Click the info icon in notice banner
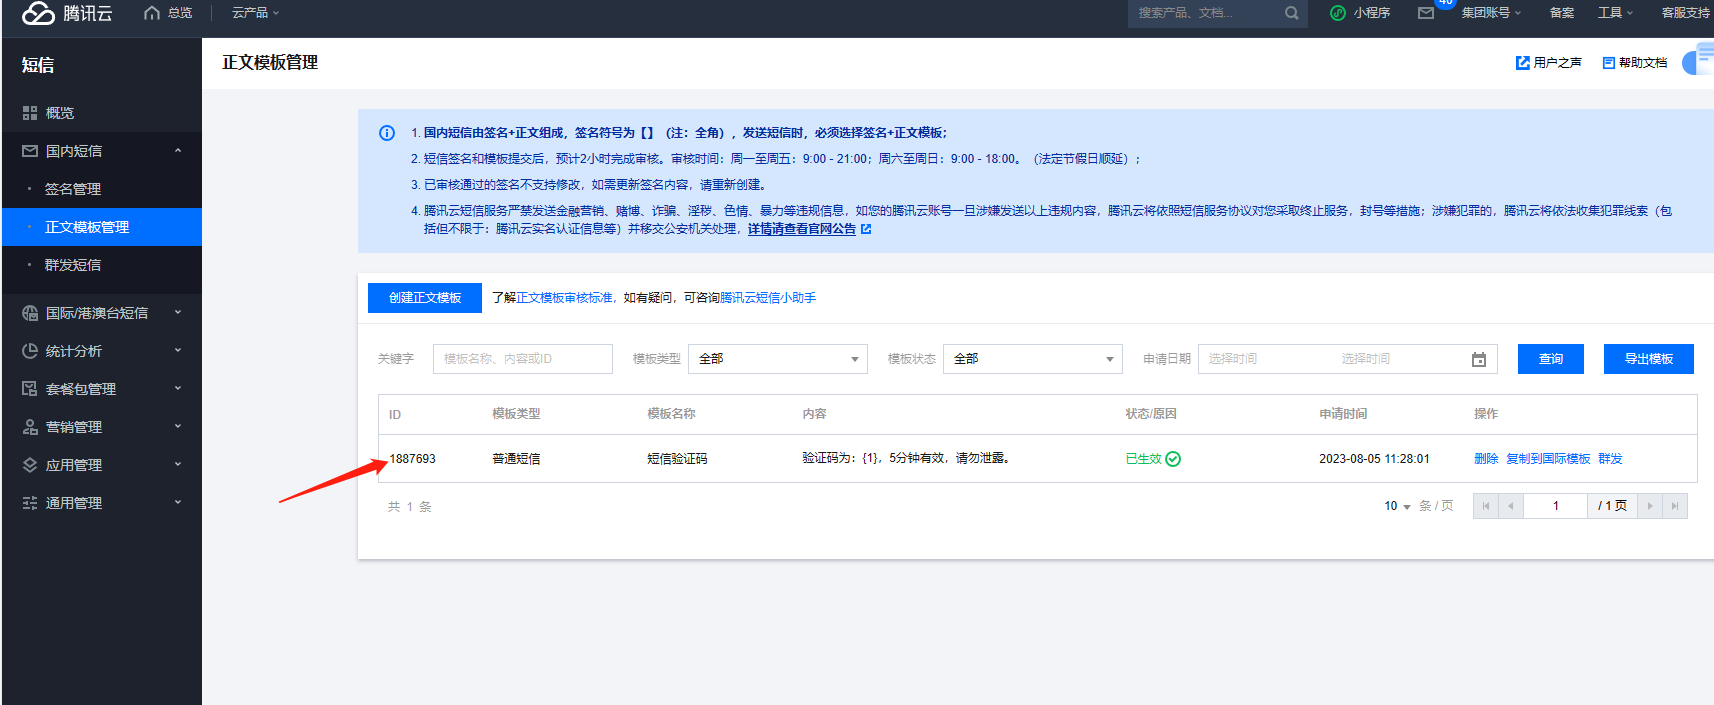 click(387, 133)
